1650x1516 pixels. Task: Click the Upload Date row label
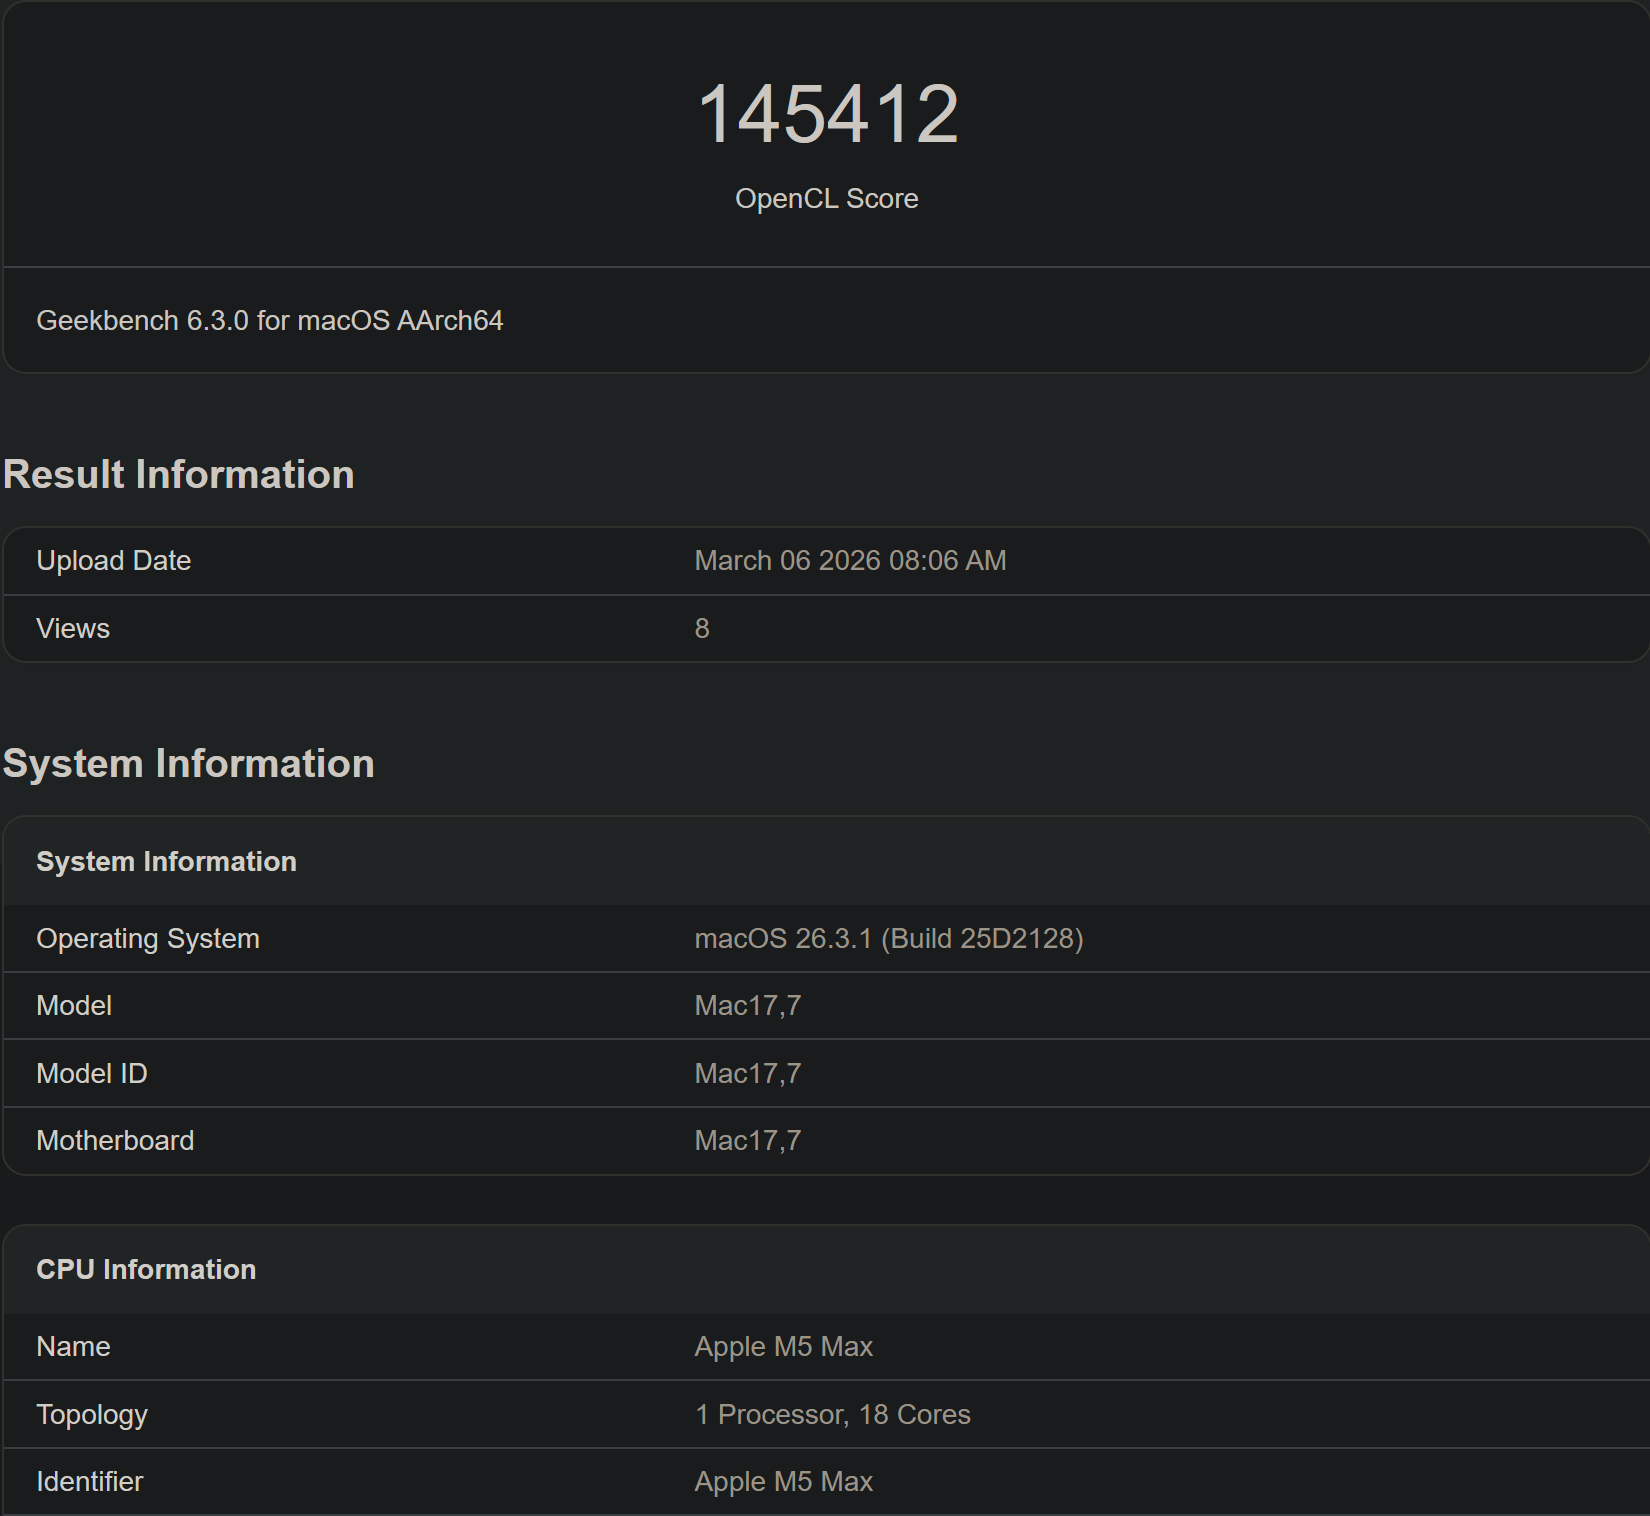(x=113, y=561)
